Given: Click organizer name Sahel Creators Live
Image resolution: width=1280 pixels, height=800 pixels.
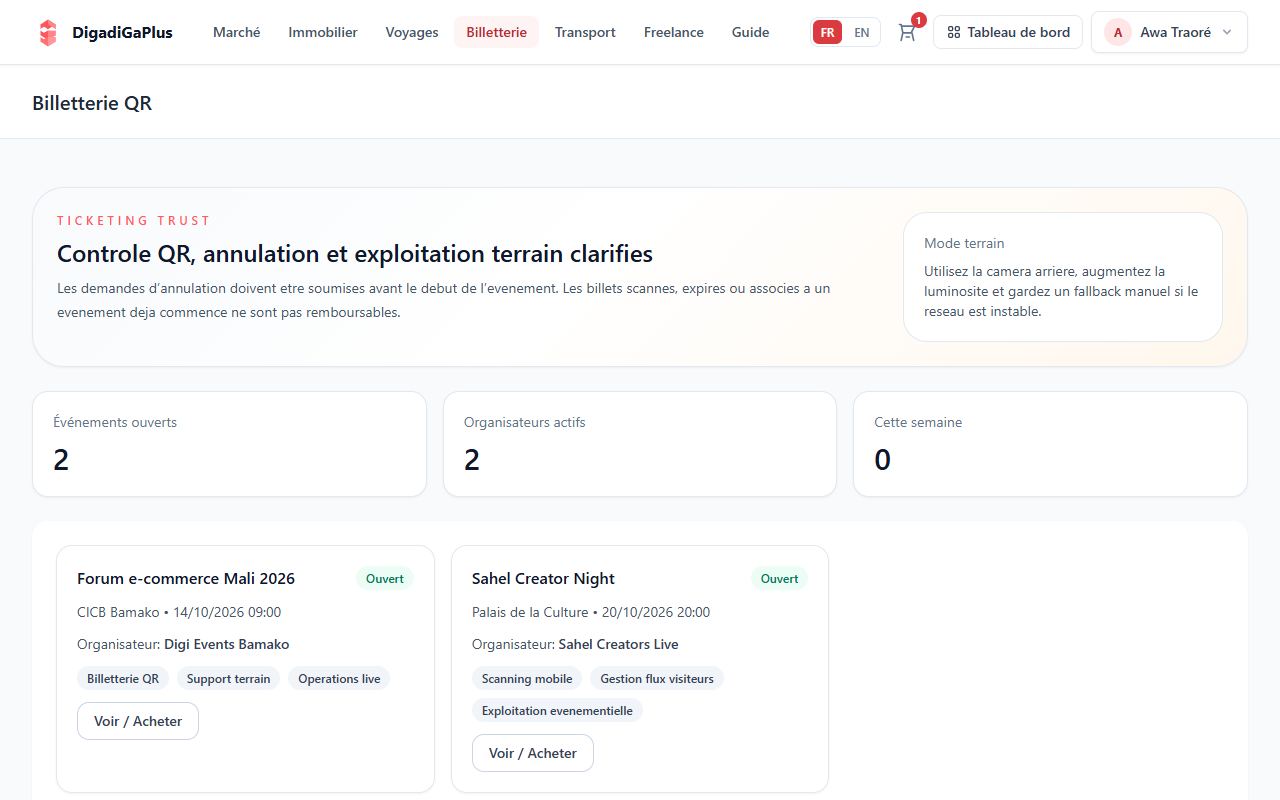Looking at the screenshot, I should coord(619,644).
